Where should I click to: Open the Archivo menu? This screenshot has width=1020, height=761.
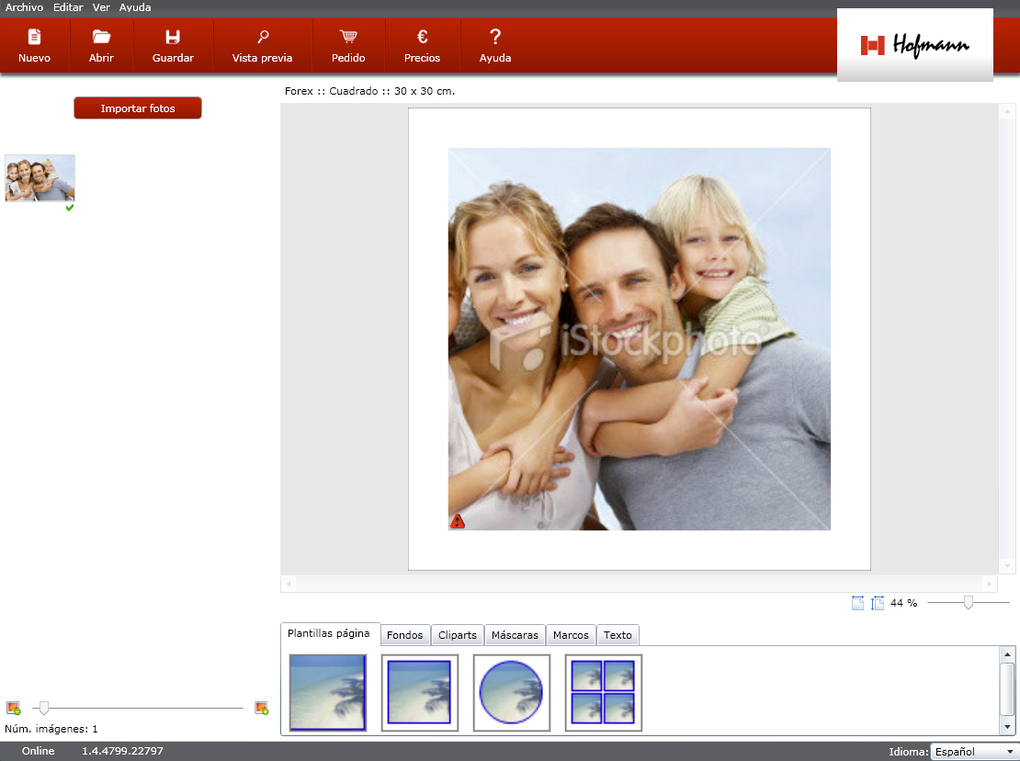[24, 7]
